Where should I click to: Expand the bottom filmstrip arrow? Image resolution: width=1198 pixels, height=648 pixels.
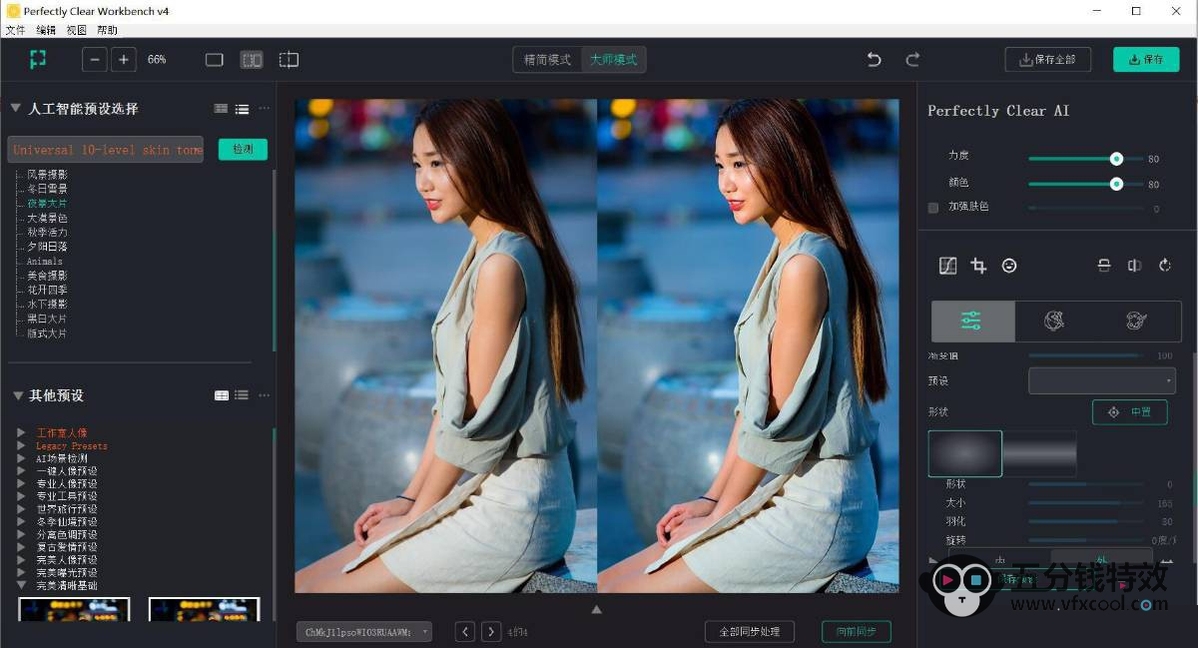(x=597, y=610)
